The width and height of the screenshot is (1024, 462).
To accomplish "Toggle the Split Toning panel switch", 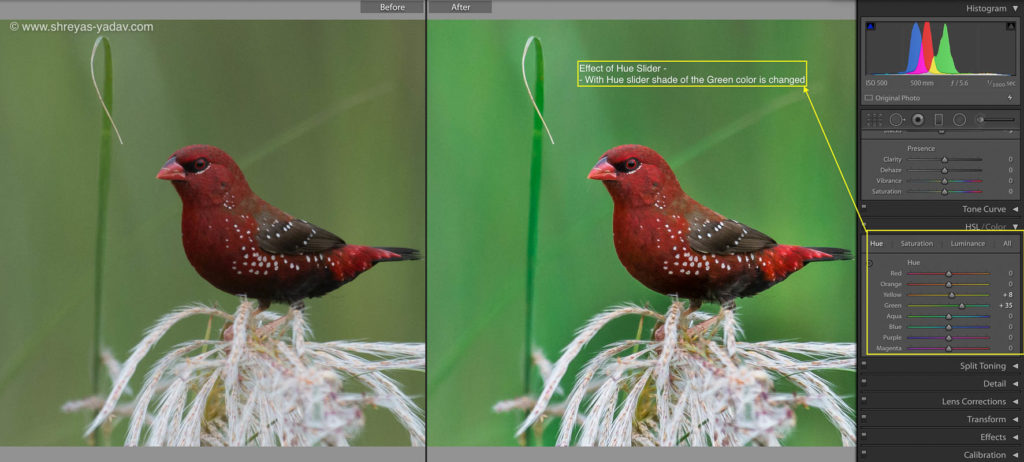I will point(864,363).
